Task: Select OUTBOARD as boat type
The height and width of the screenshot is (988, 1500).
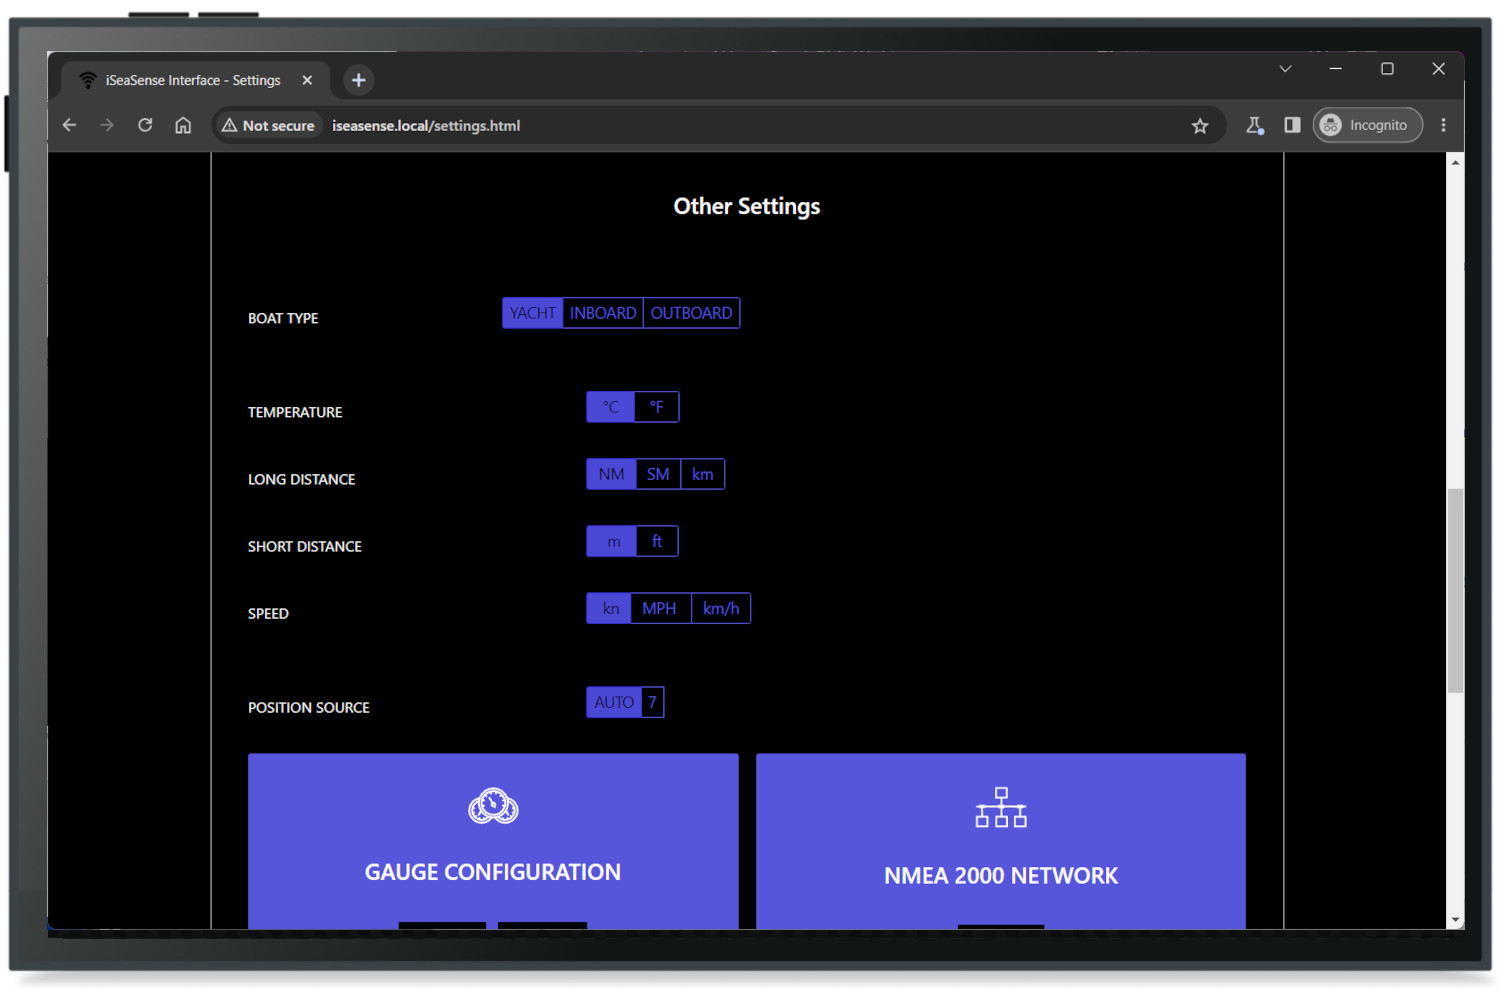Action: pyautogui.click(x=691, y=313)
